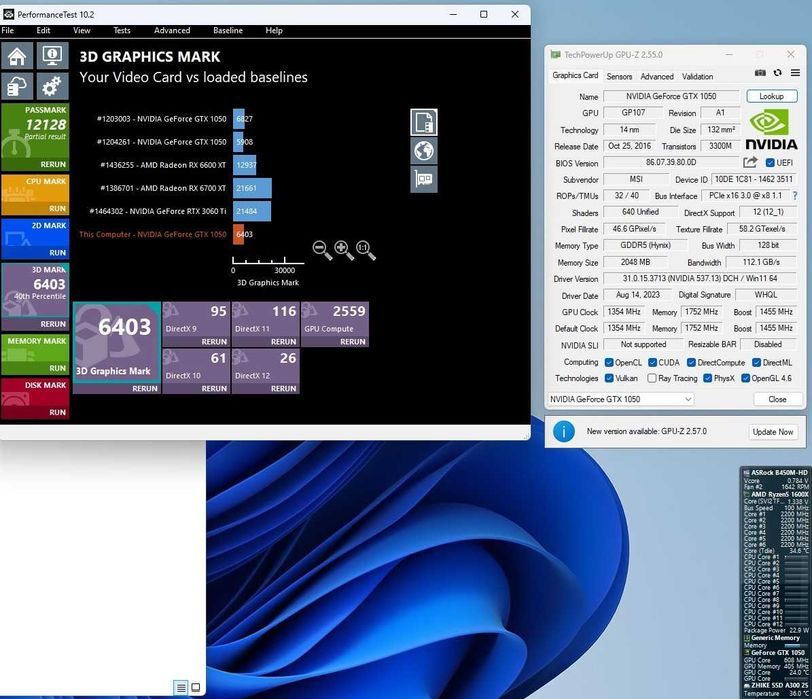Click Package Power reading in sidebar monitor
Image resolution: width=812 pixels, height=699 pixels.
[x=776, y=630]
